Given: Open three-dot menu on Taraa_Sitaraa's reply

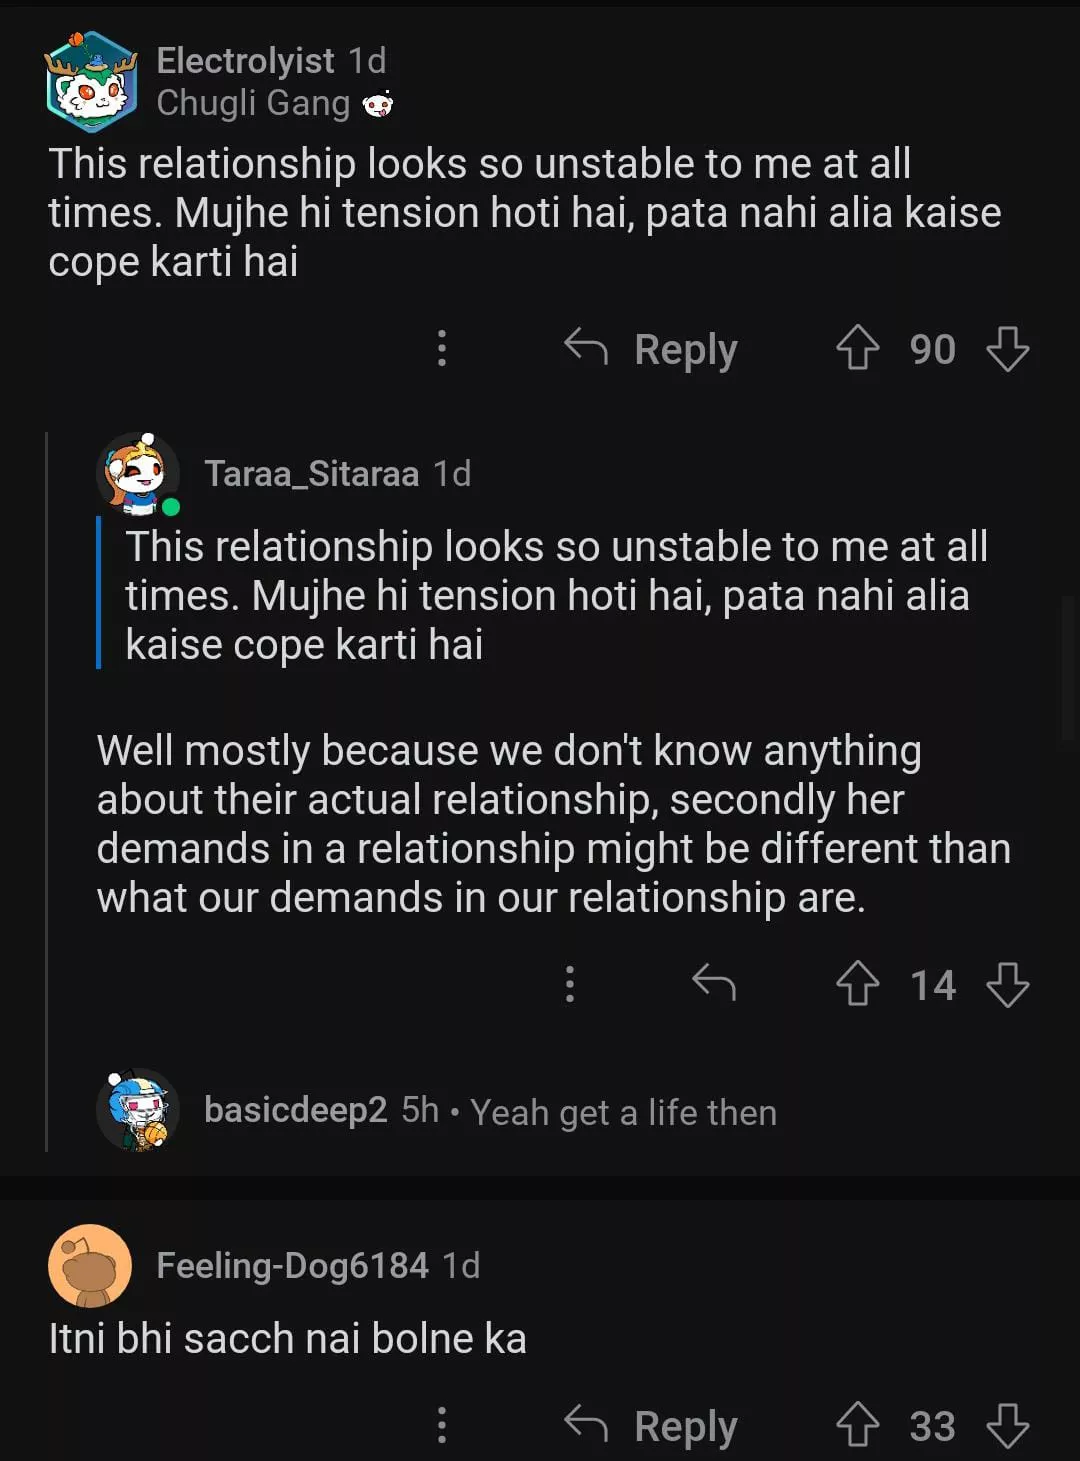Looking at the screenshot, I should coord(569,984).
